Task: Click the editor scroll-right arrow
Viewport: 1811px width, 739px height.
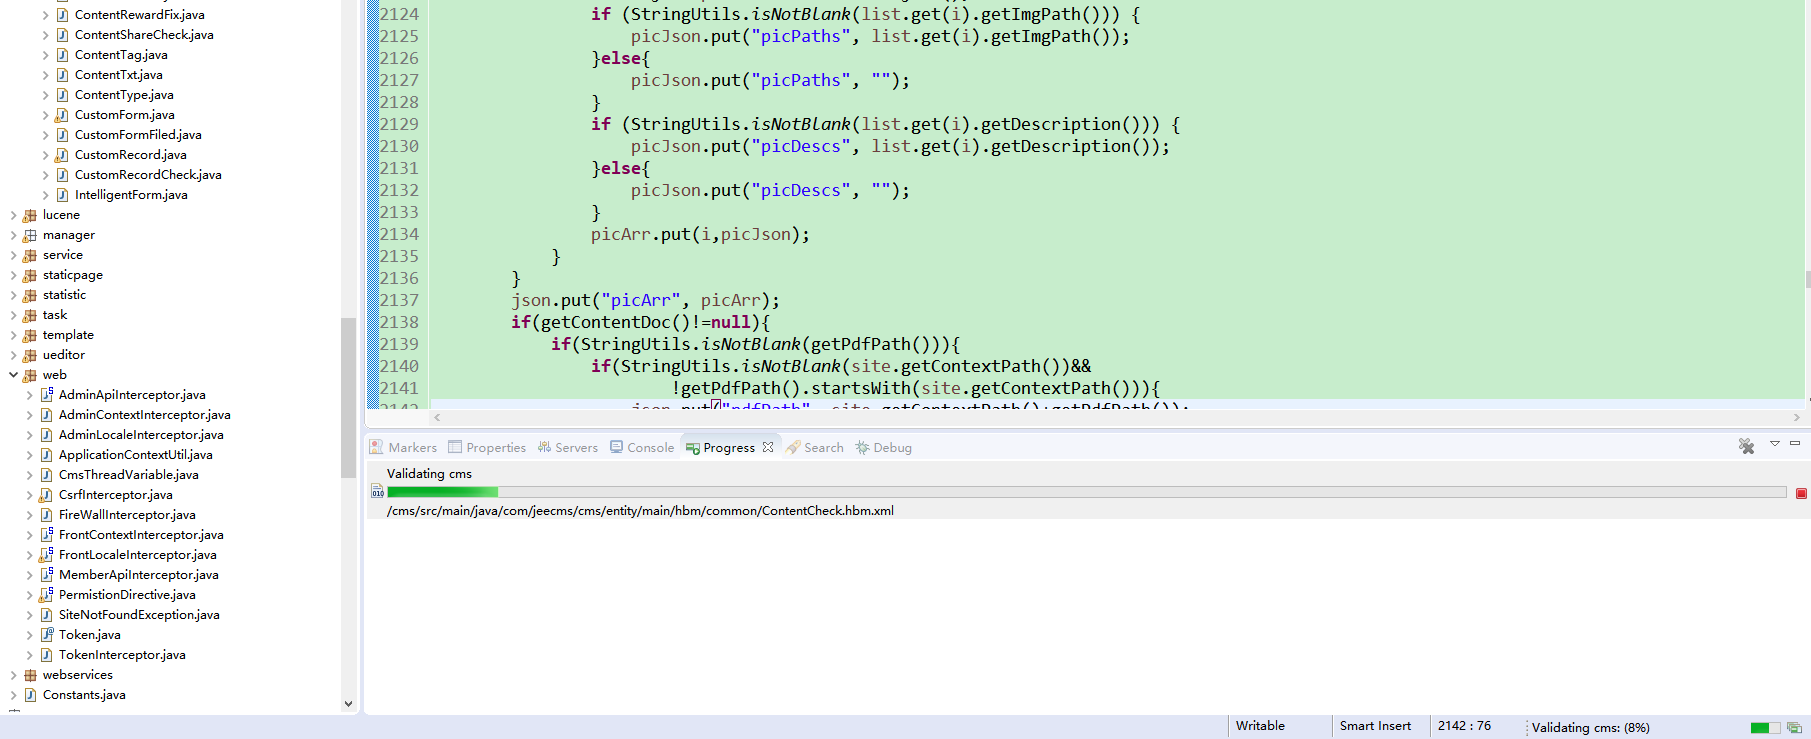Action: click(x=1797, y=417)
